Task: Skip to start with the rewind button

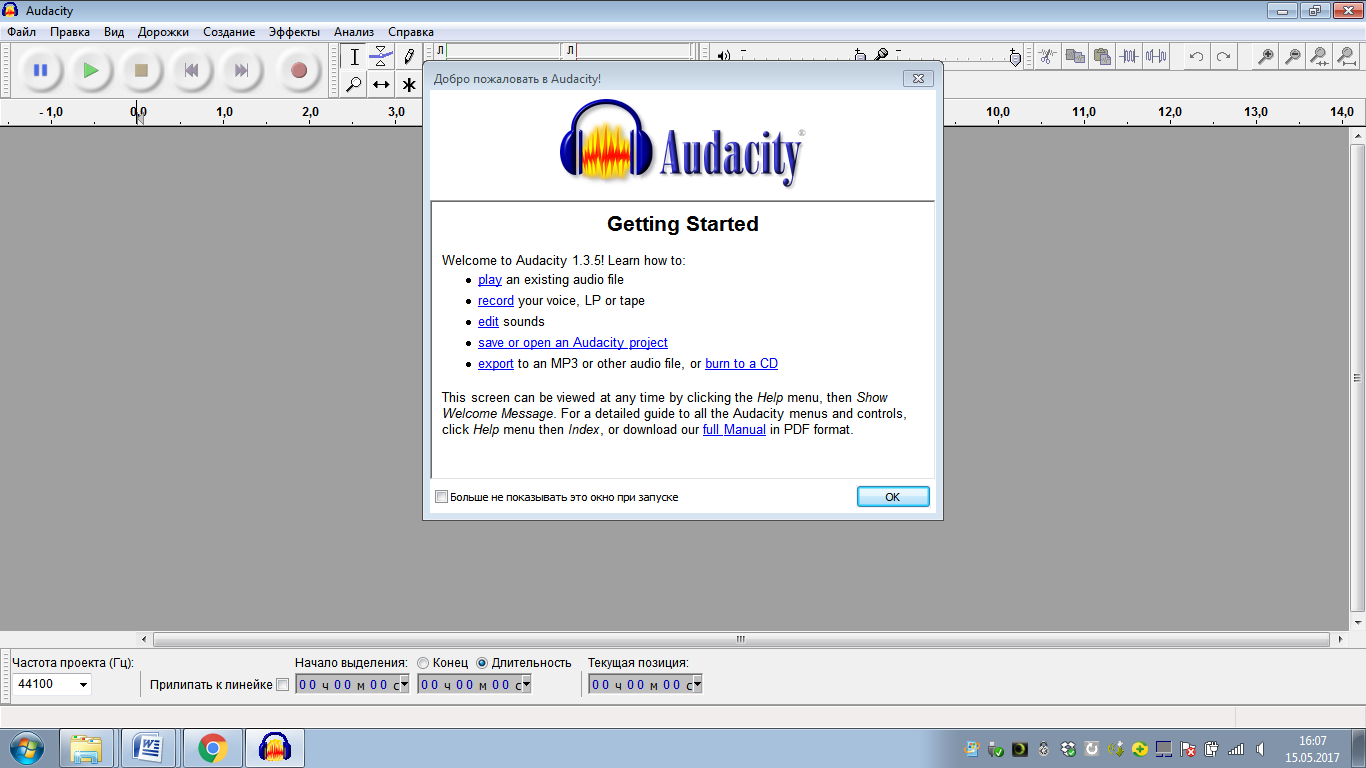Action: click(191, 70)
